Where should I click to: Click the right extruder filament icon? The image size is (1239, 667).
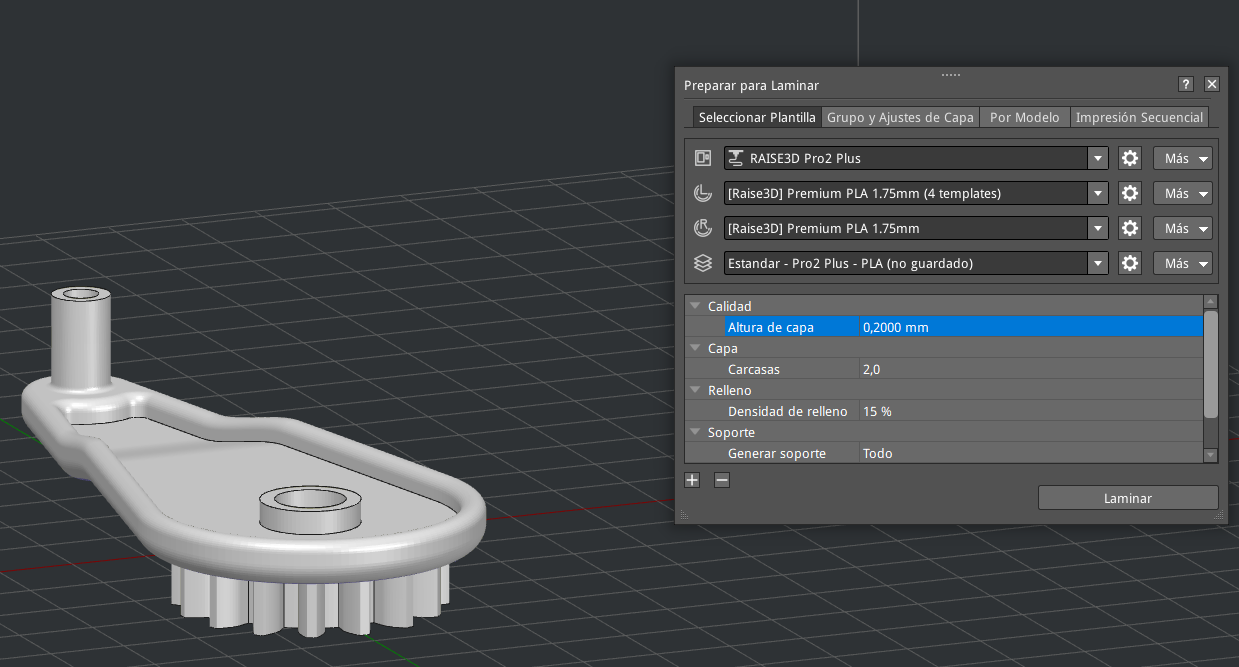click(703, 228)
